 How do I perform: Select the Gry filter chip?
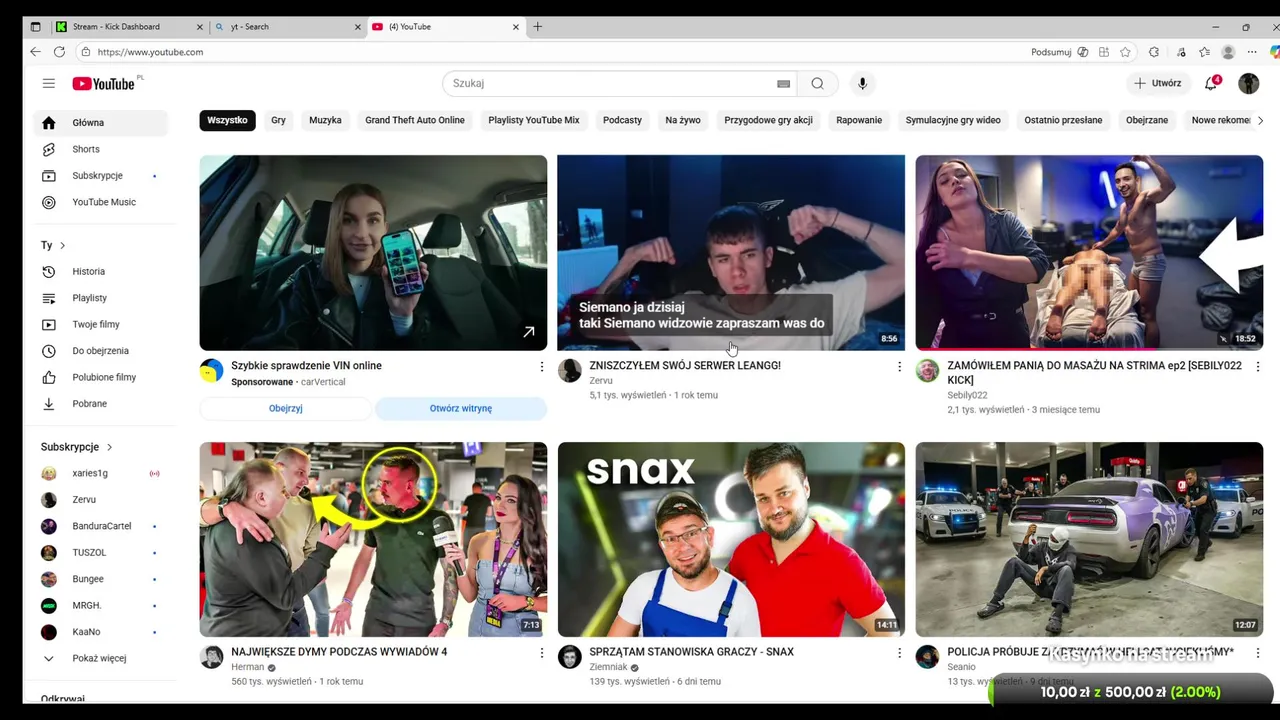[x=278, y=120]
